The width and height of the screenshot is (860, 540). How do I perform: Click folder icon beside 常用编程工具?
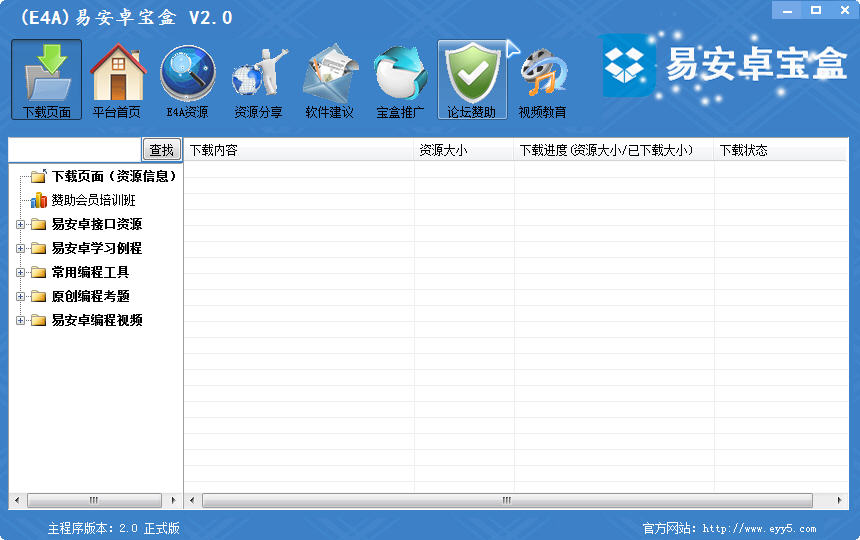38,272
